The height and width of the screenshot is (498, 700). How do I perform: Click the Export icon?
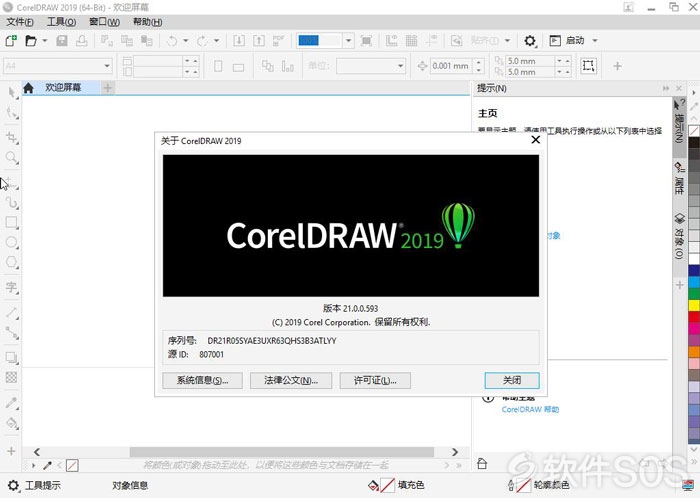pos(258,41)
